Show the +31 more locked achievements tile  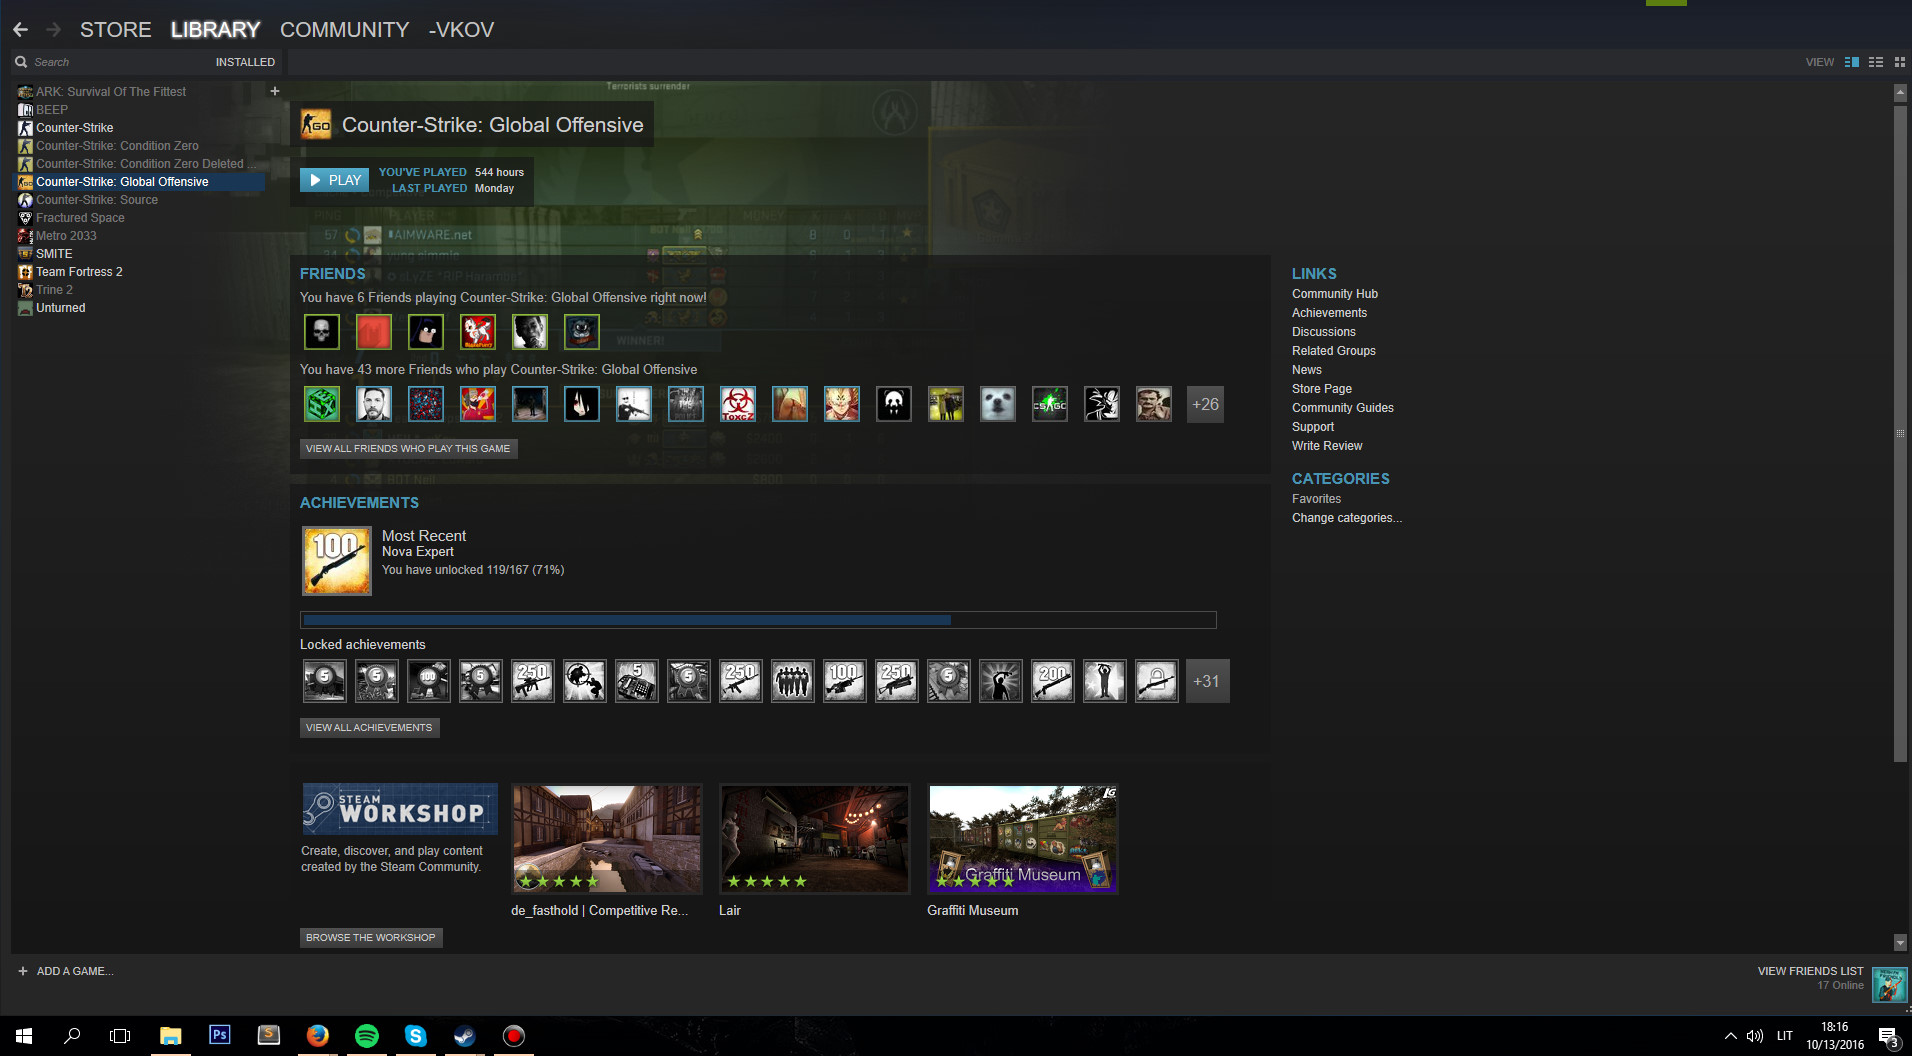tap(1207, 681)
